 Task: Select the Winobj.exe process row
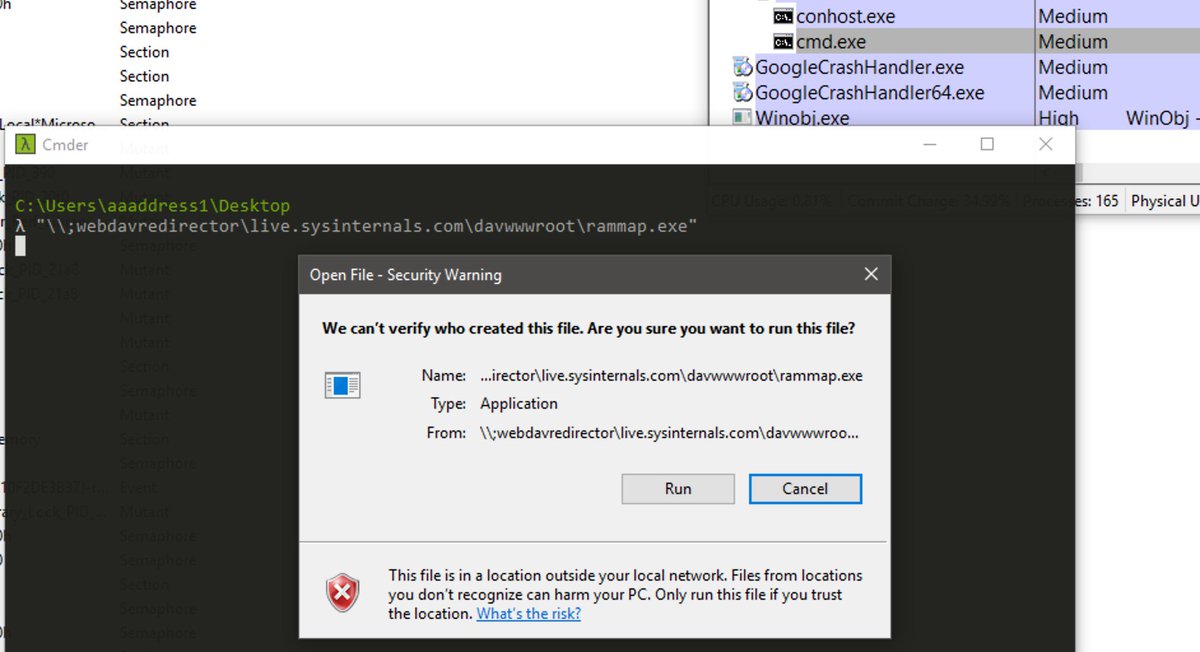954,118
